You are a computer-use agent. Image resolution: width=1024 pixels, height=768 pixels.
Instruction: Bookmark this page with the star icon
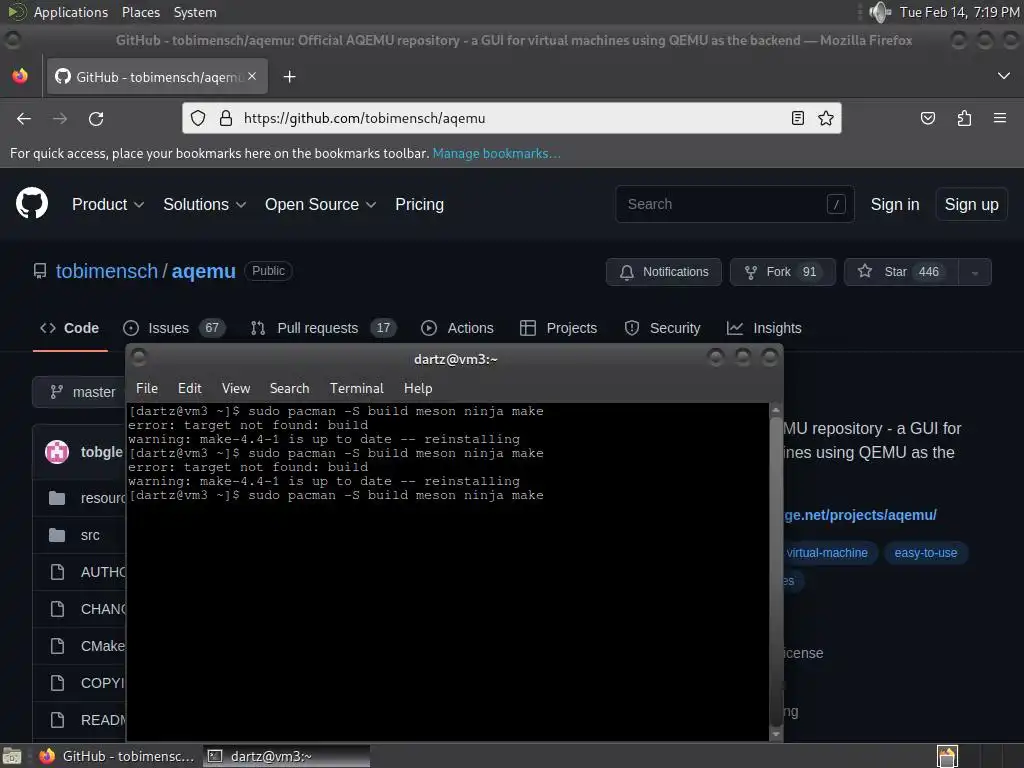[x=825, y=118]
